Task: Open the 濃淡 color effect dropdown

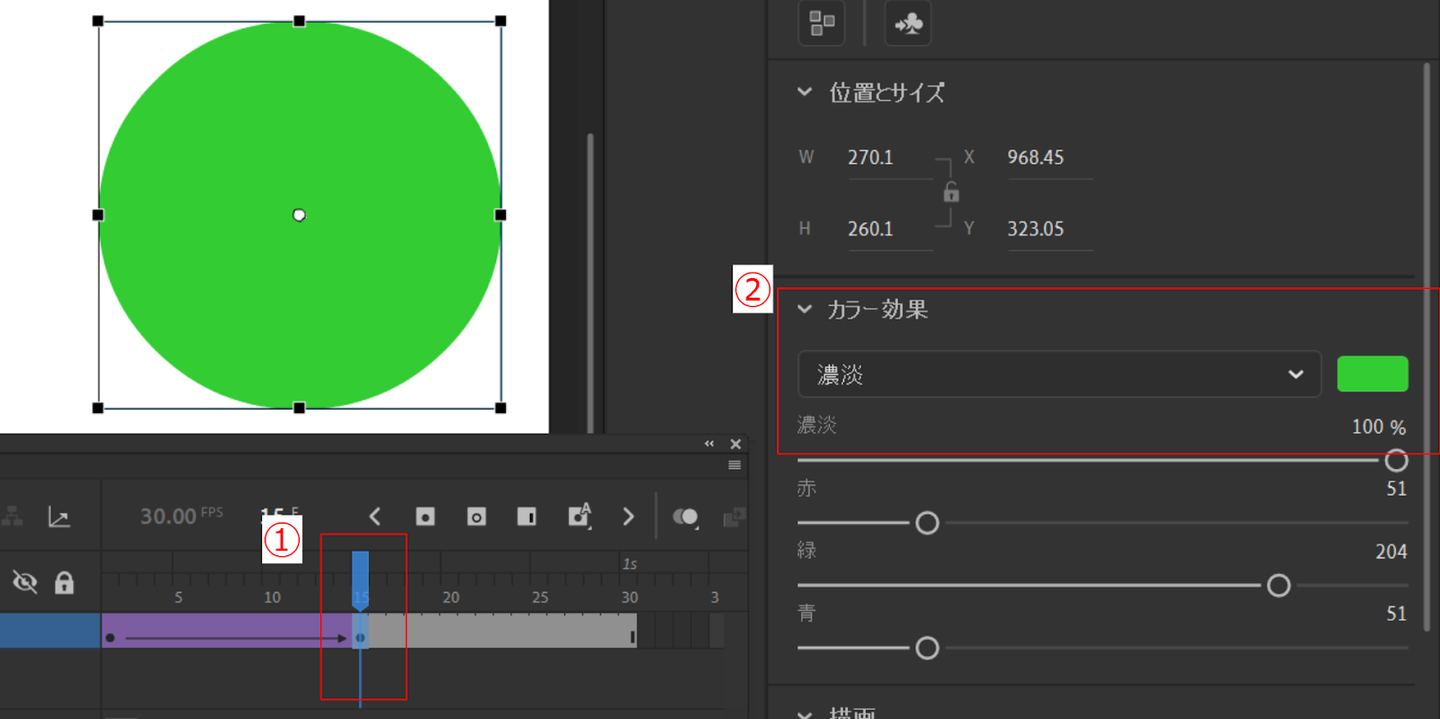Action: point(1060,374)
